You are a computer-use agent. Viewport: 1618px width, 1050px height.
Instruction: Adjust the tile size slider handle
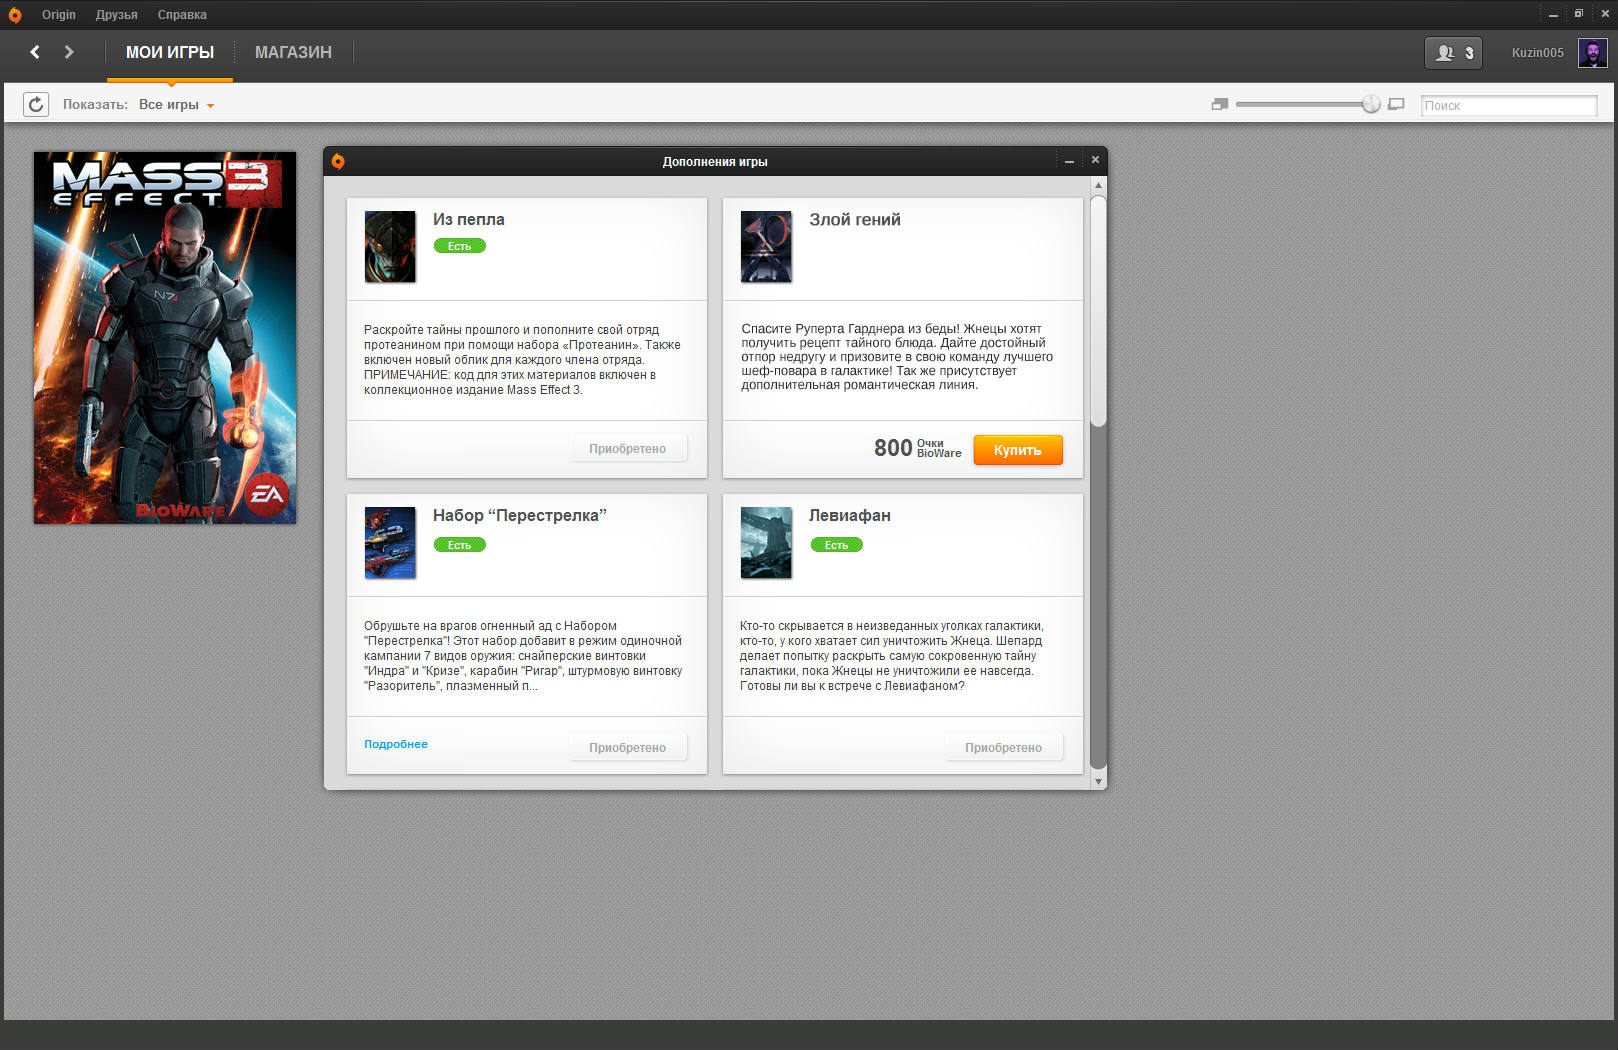pyautogui.click(x=1371, y=104)
